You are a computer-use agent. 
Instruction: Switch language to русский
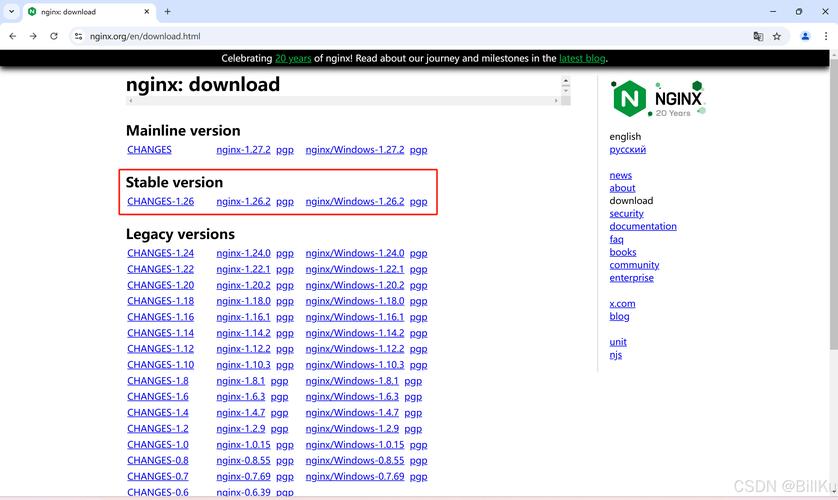point(627,150)
